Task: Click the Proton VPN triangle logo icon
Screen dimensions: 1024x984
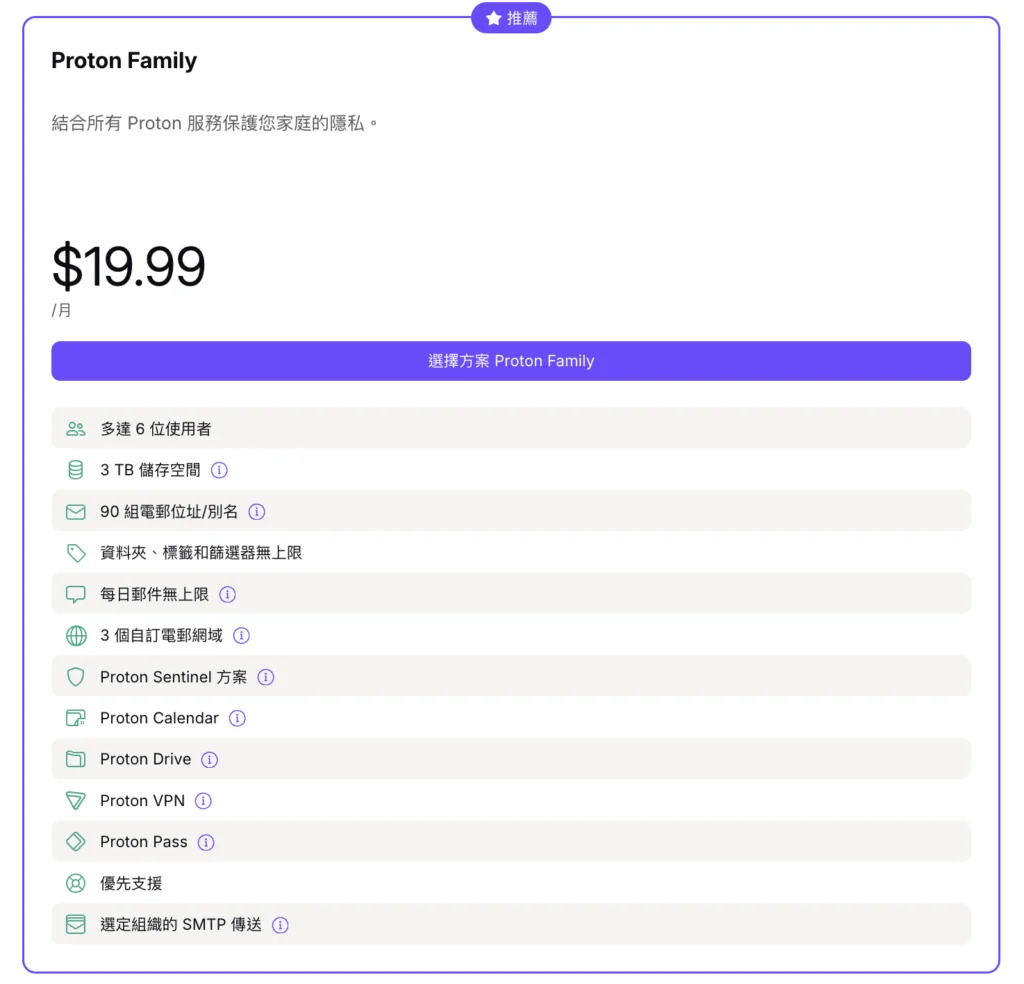Action: point(75,801)
